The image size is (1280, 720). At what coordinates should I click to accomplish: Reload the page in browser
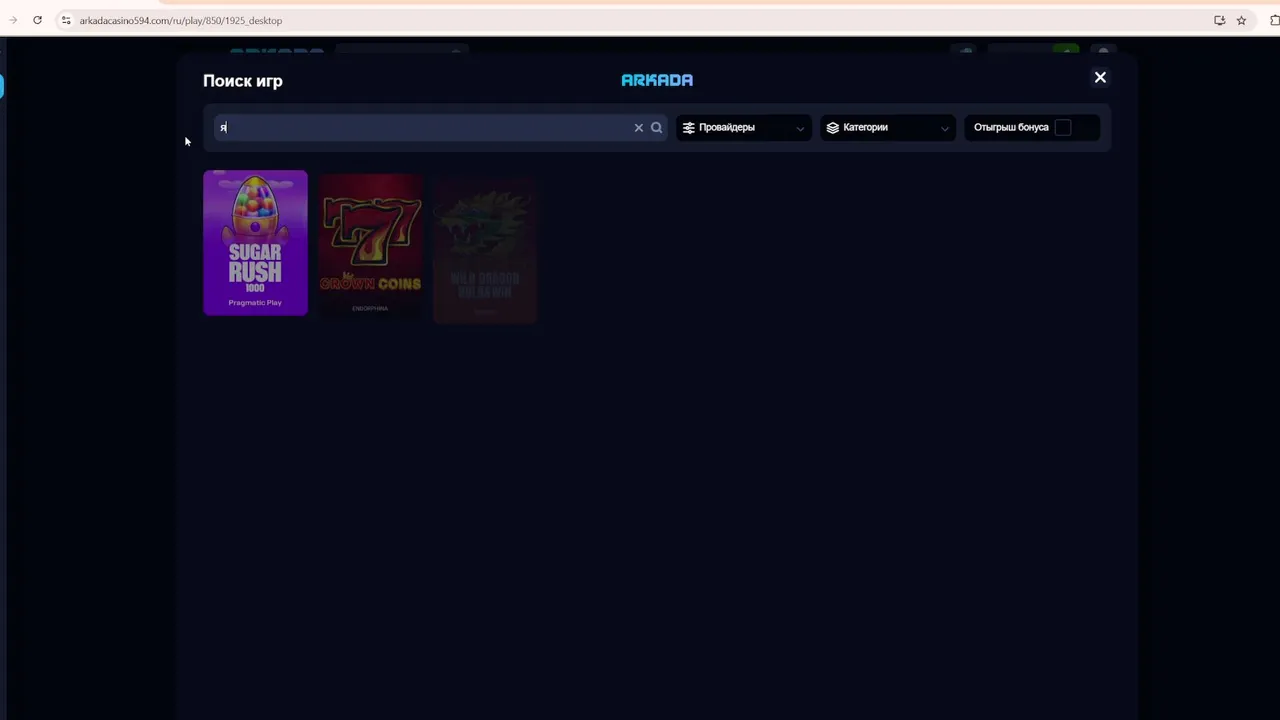[x=37, y=20]
